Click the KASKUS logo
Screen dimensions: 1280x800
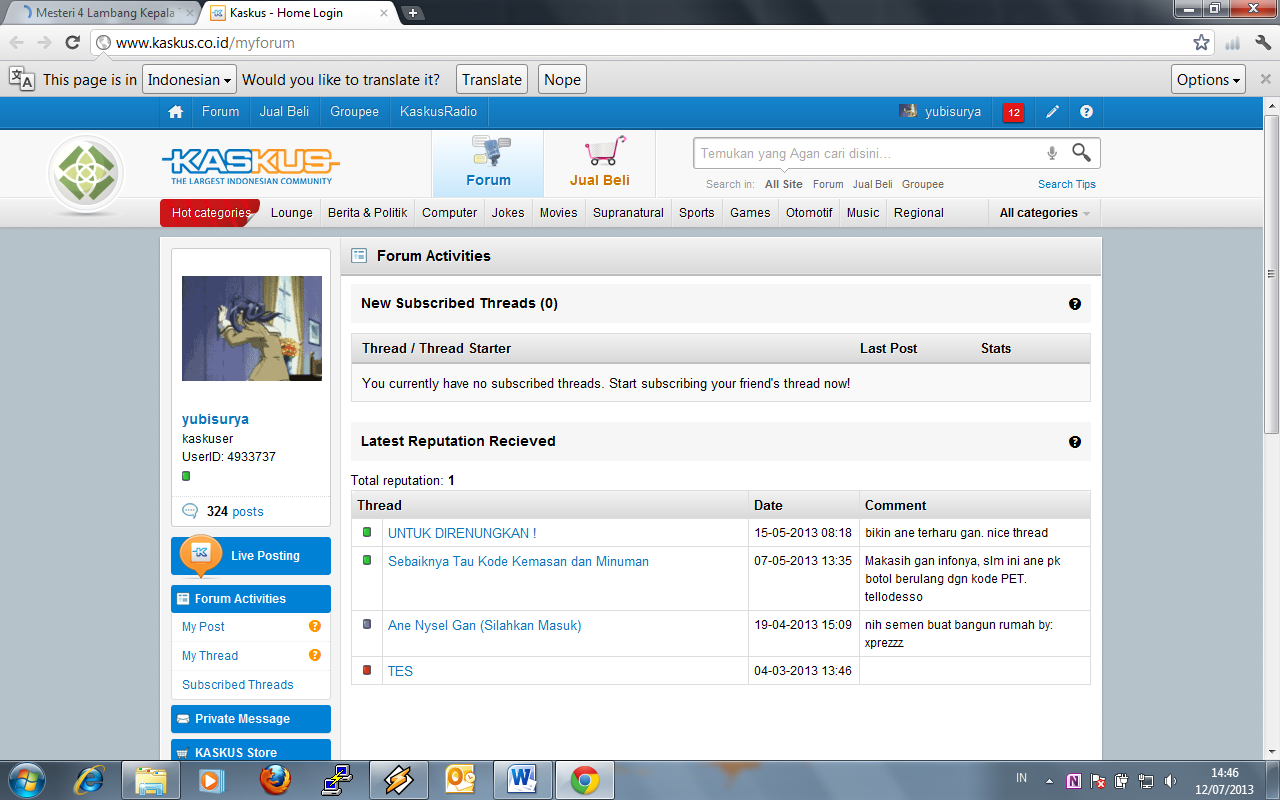click(x=251, y=165)
